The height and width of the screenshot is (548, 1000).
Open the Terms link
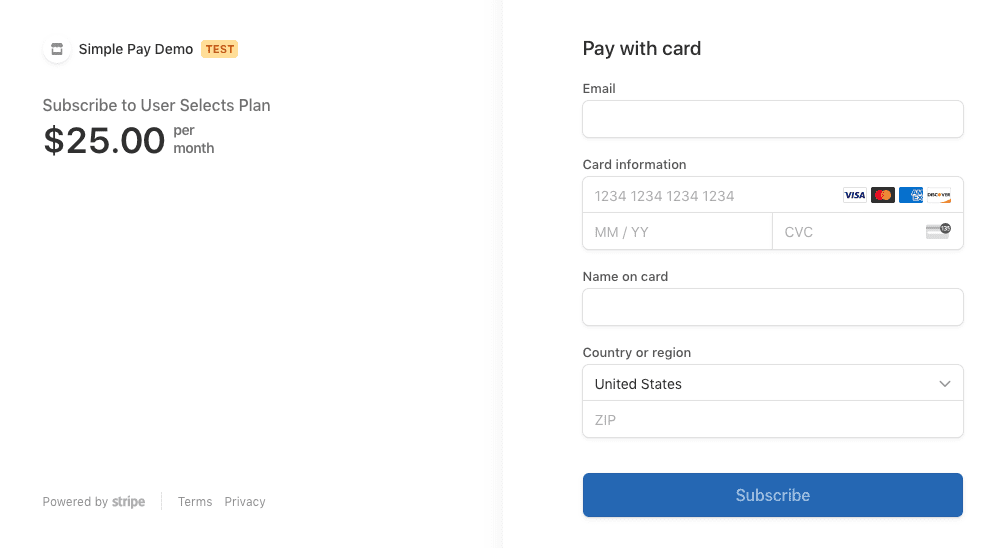195,501
